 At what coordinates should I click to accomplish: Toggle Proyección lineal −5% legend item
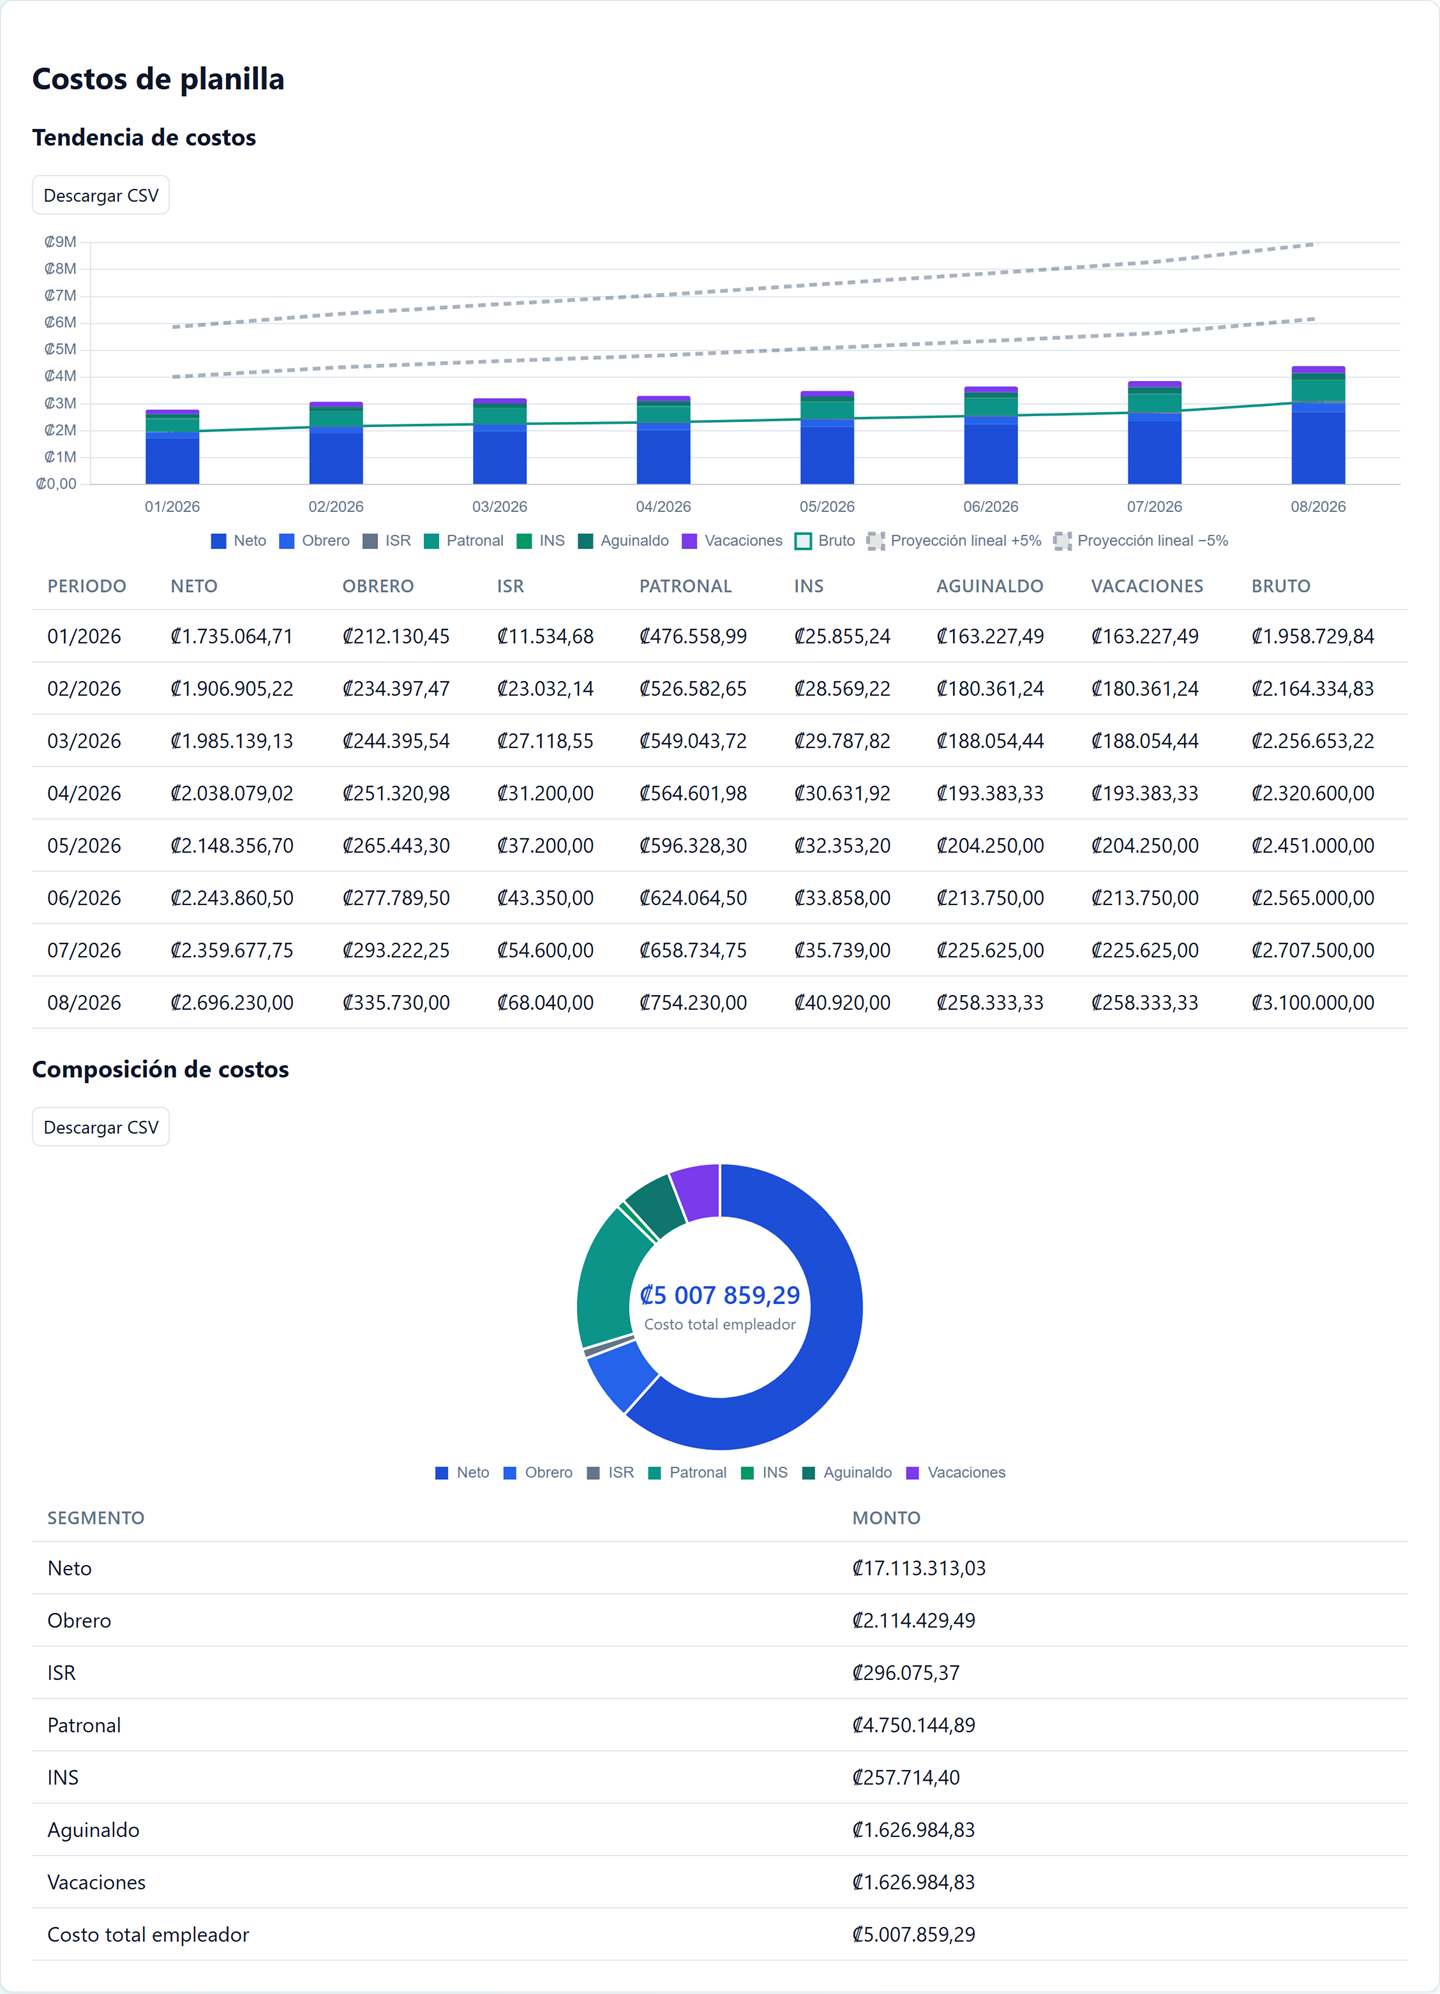[1141, 541]
